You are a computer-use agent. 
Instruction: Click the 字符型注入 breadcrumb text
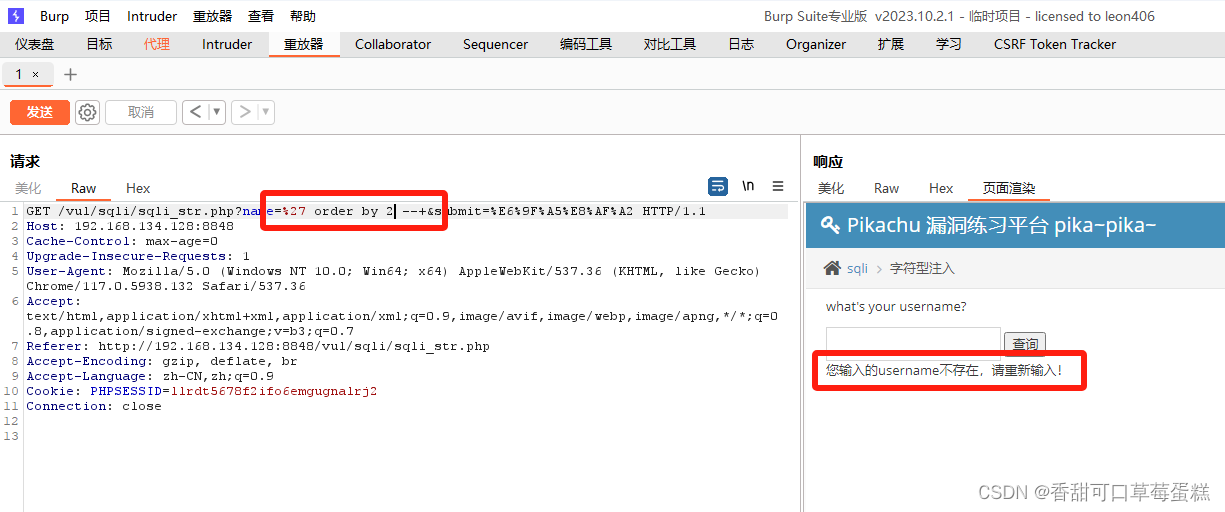pos(923,269)
